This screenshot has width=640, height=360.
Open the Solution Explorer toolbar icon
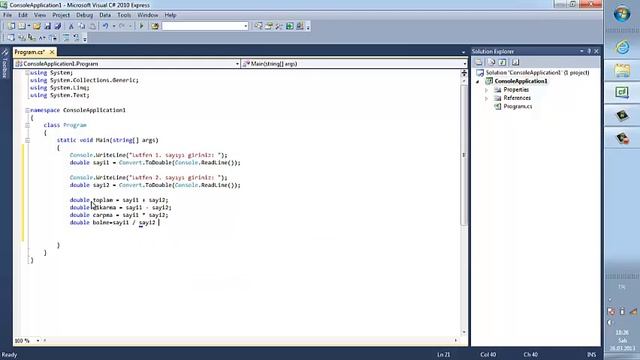[x=258, y=26]
